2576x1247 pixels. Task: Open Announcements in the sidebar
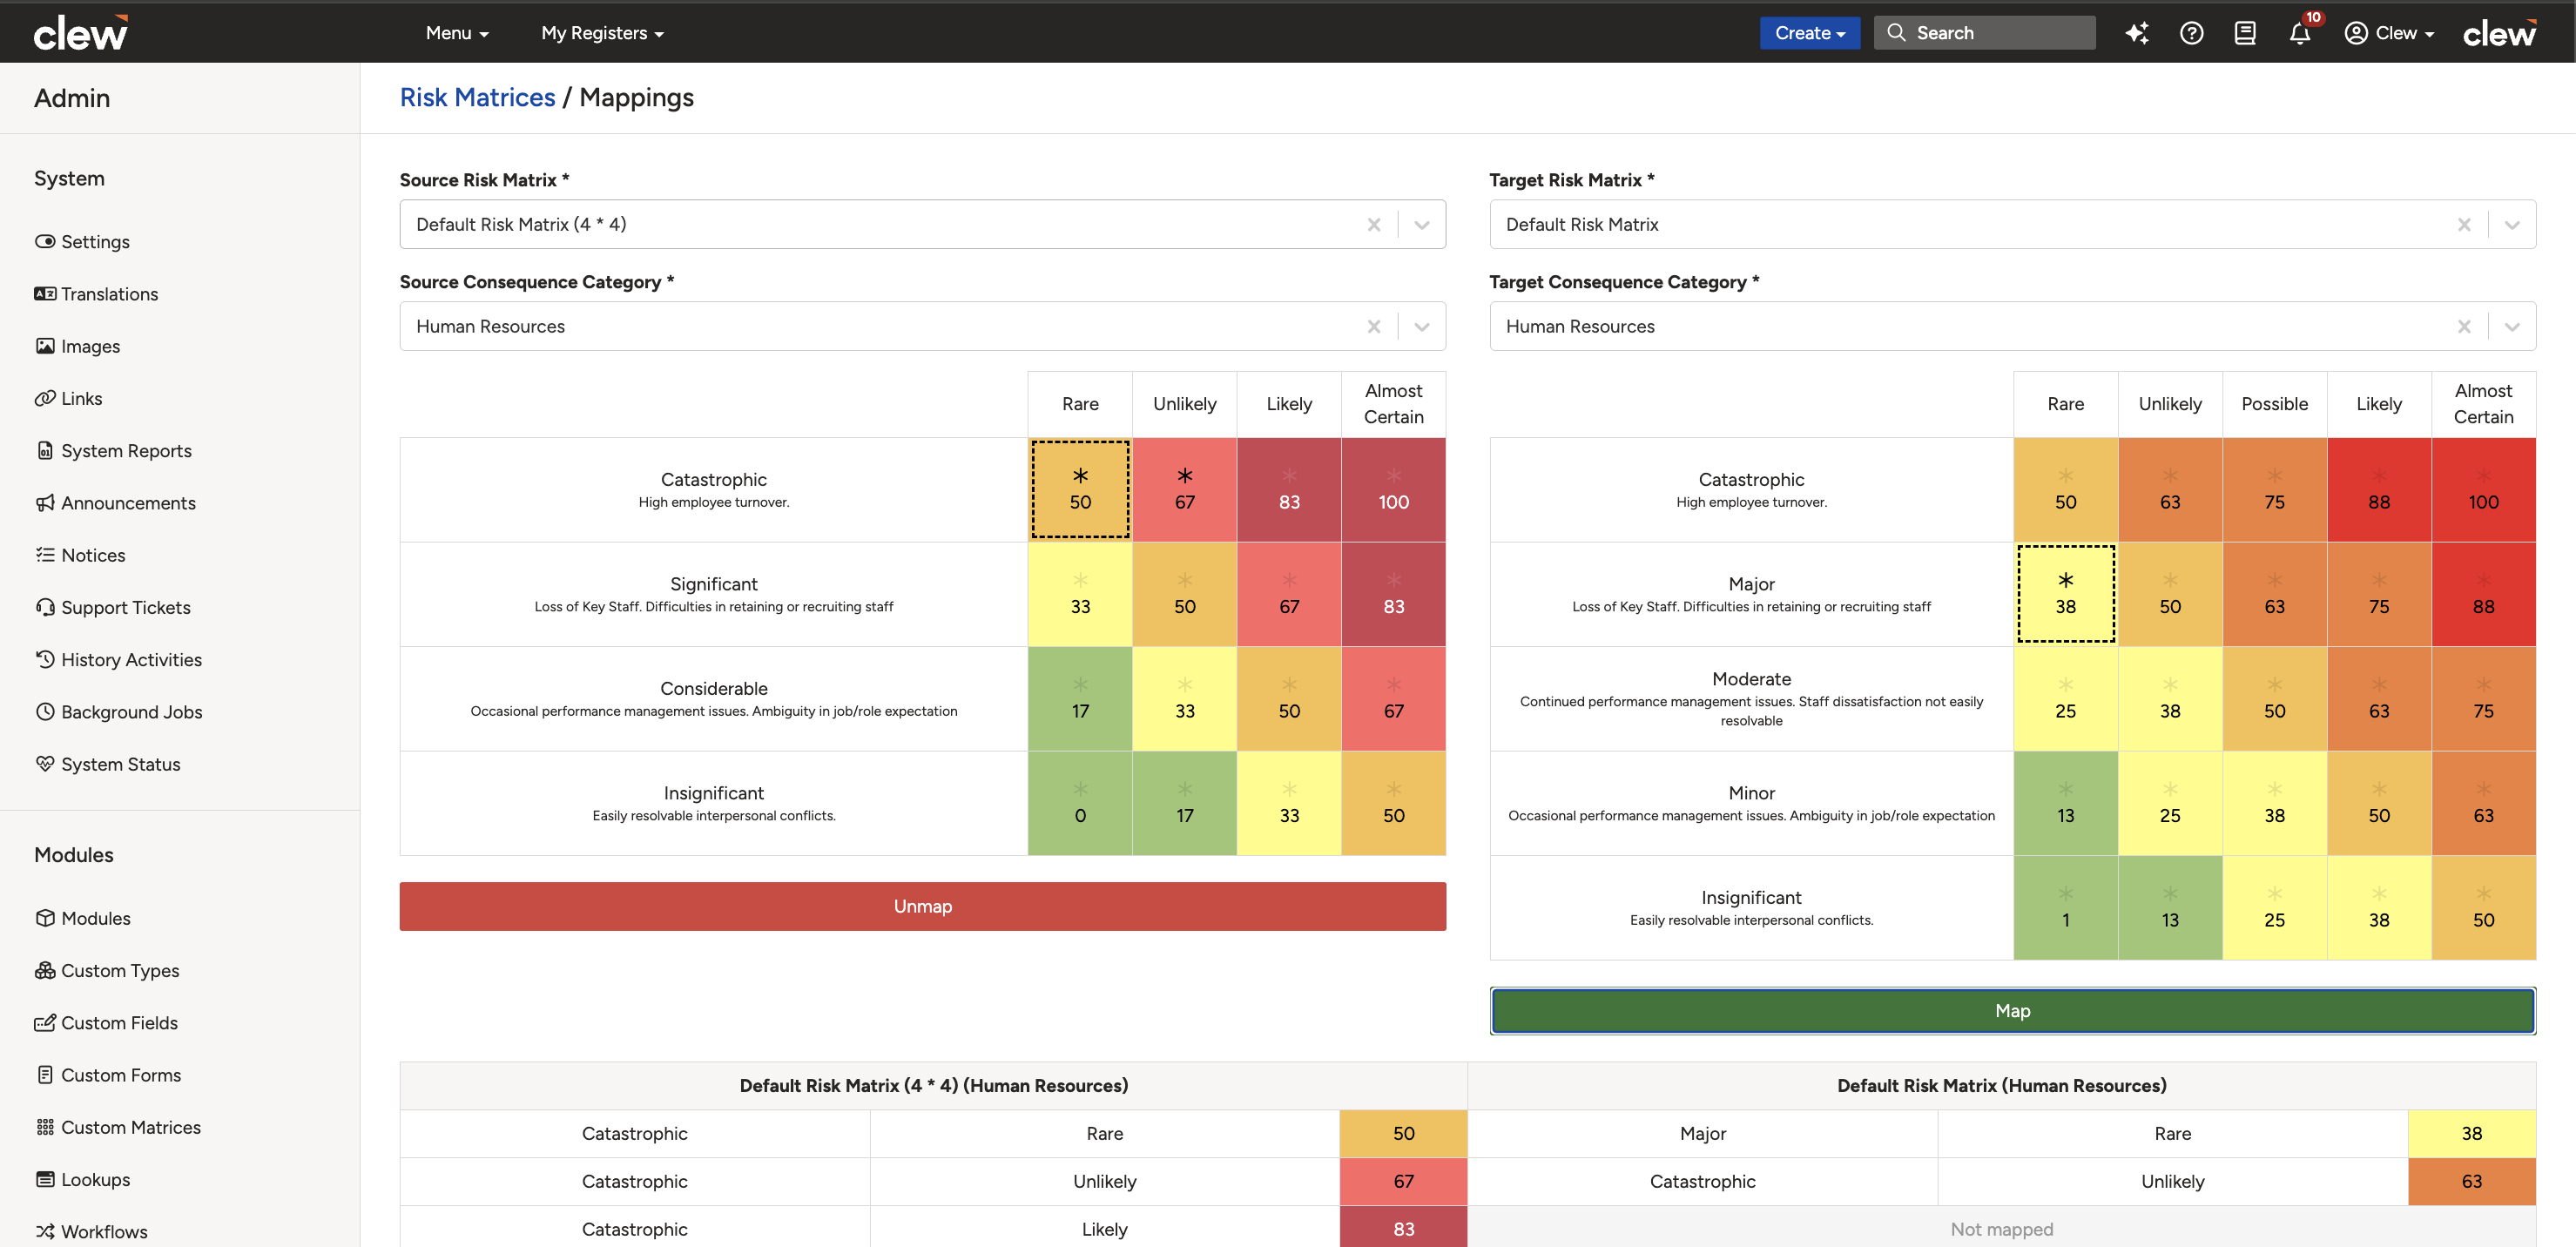115,503
